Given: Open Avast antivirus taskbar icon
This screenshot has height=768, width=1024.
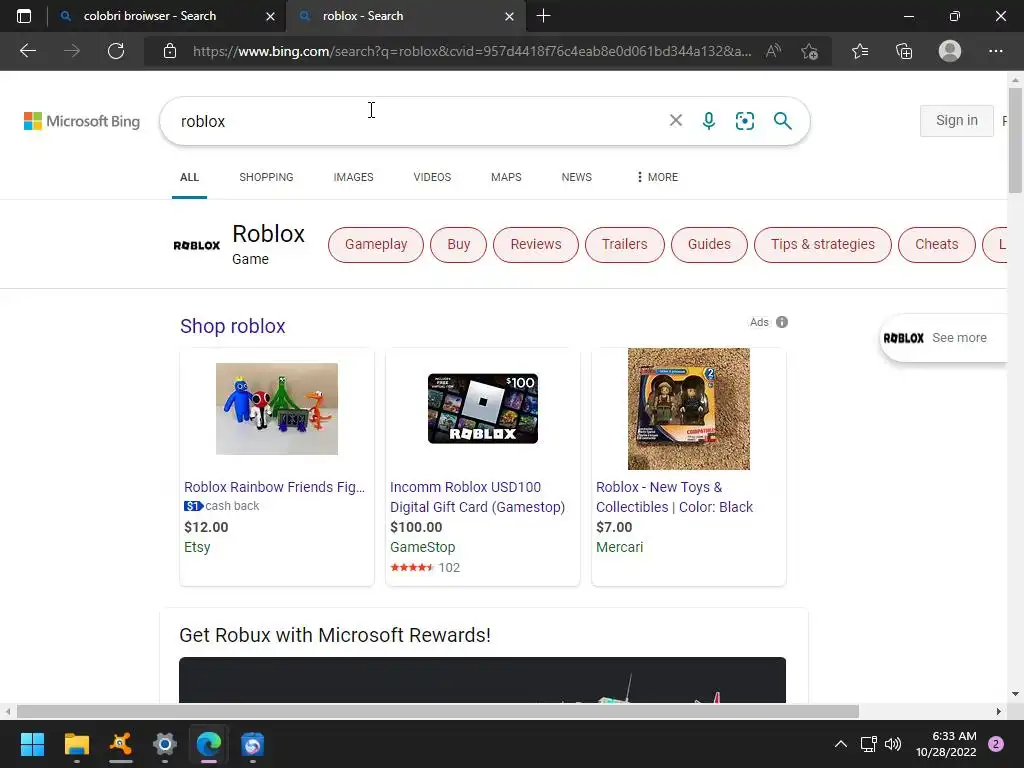Looking at the screenshot, I should coord(121,744).
